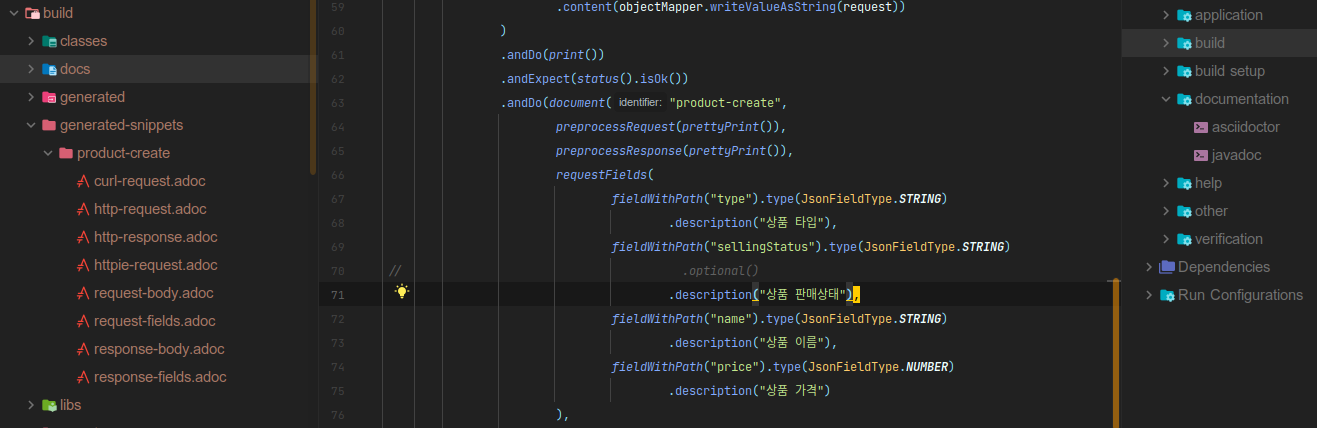Click the project tree vertical scrollbar
The width and height of the screenshot is (1317, 428).
(x=313, y=87)
